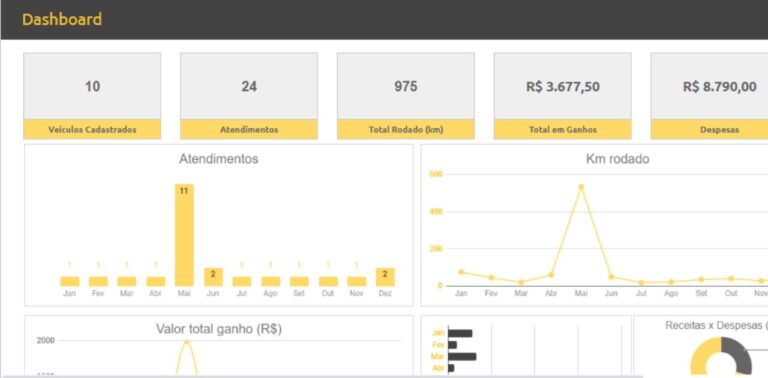Select the Total em Ganhos card
768x378 pixels.
pyautogui.click(x=562, y=96)
